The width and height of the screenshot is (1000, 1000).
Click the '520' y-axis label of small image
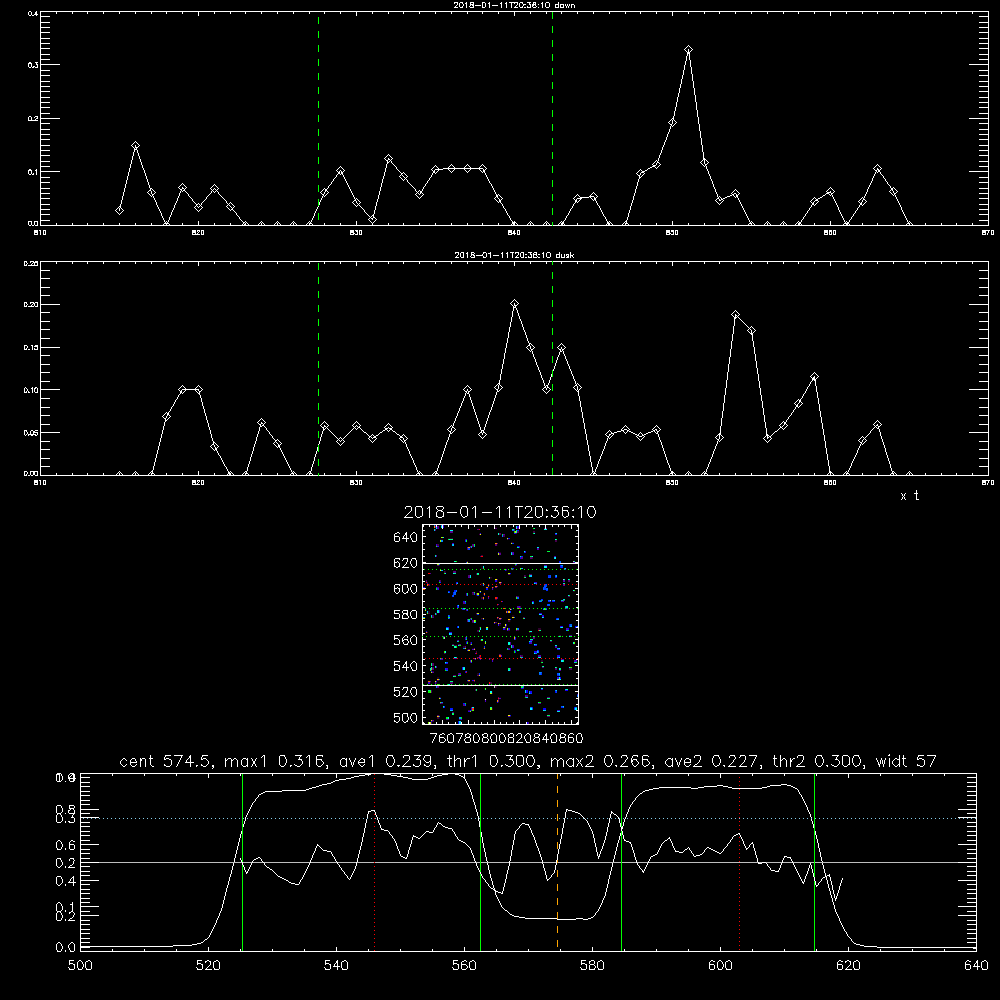[x=406, y=692]
